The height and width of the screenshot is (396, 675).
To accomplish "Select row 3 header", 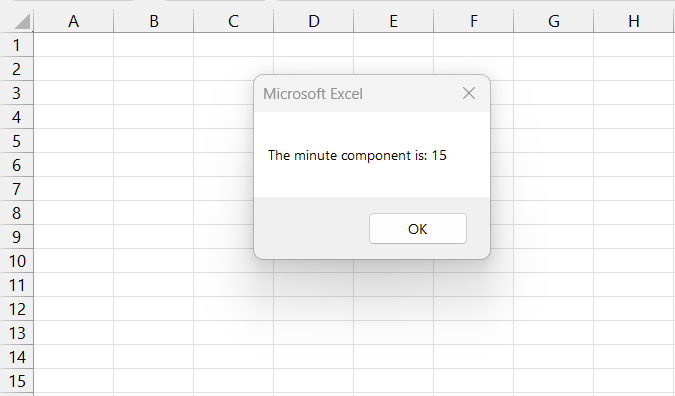I will [16, 93].
